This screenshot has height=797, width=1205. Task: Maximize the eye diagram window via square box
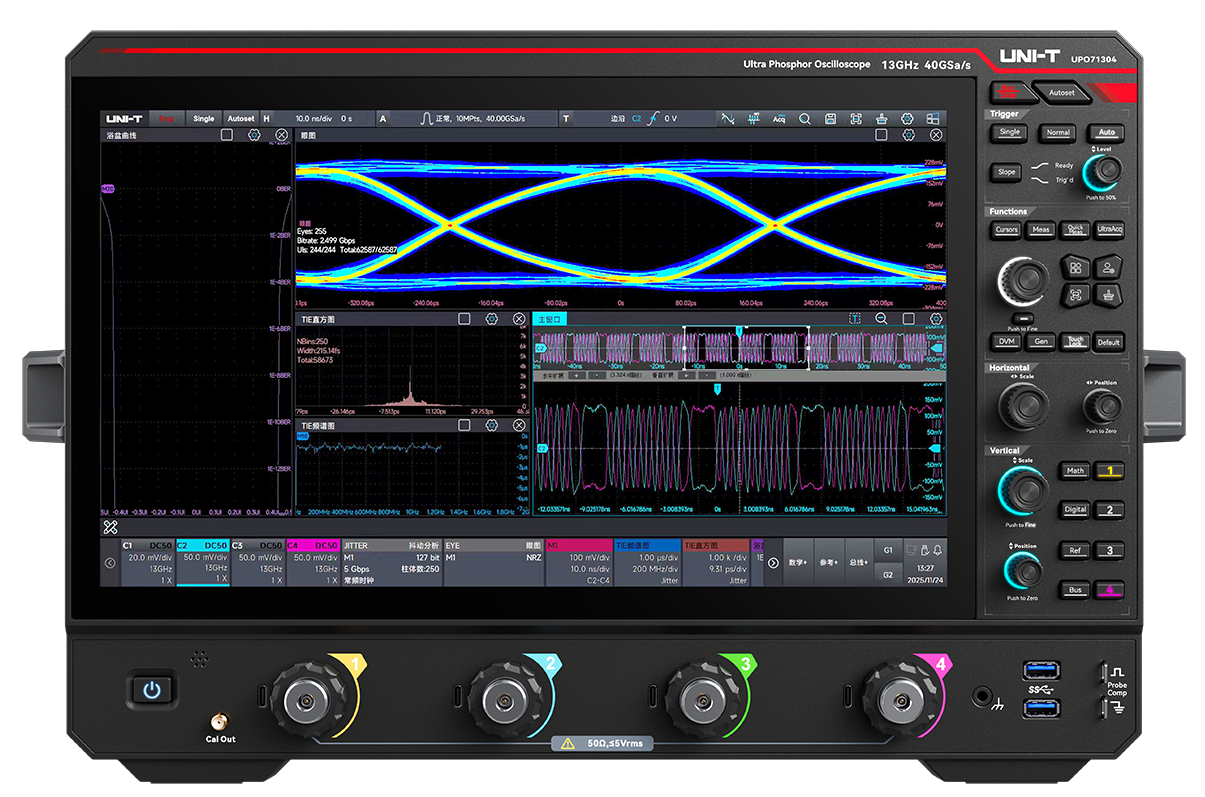click(881, 135)
